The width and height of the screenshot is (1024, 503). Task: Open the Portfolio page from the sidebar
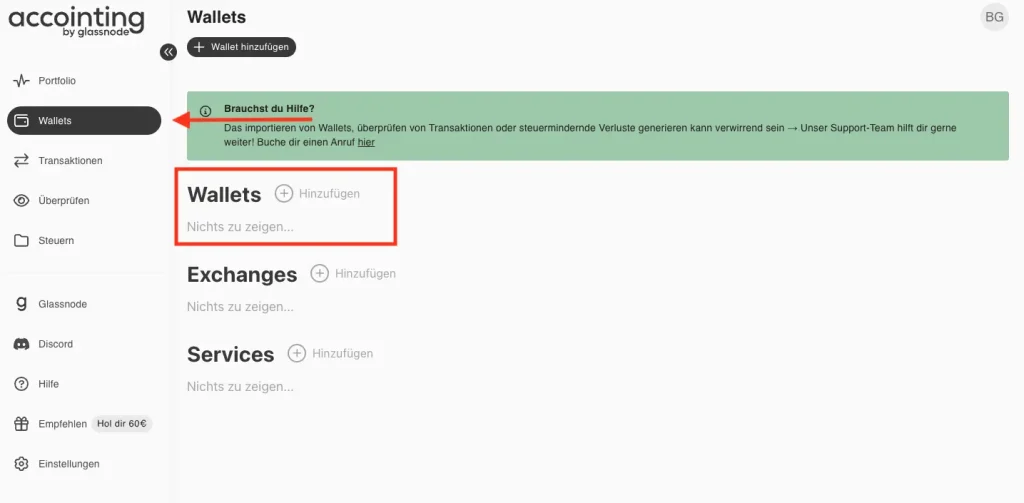pos(57,81)
